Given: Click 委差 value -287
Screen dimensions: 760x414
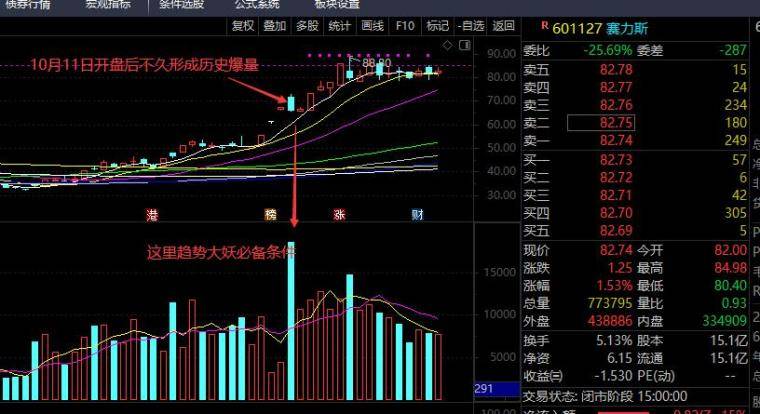Looking at the screenshot, I should point(732,50).
